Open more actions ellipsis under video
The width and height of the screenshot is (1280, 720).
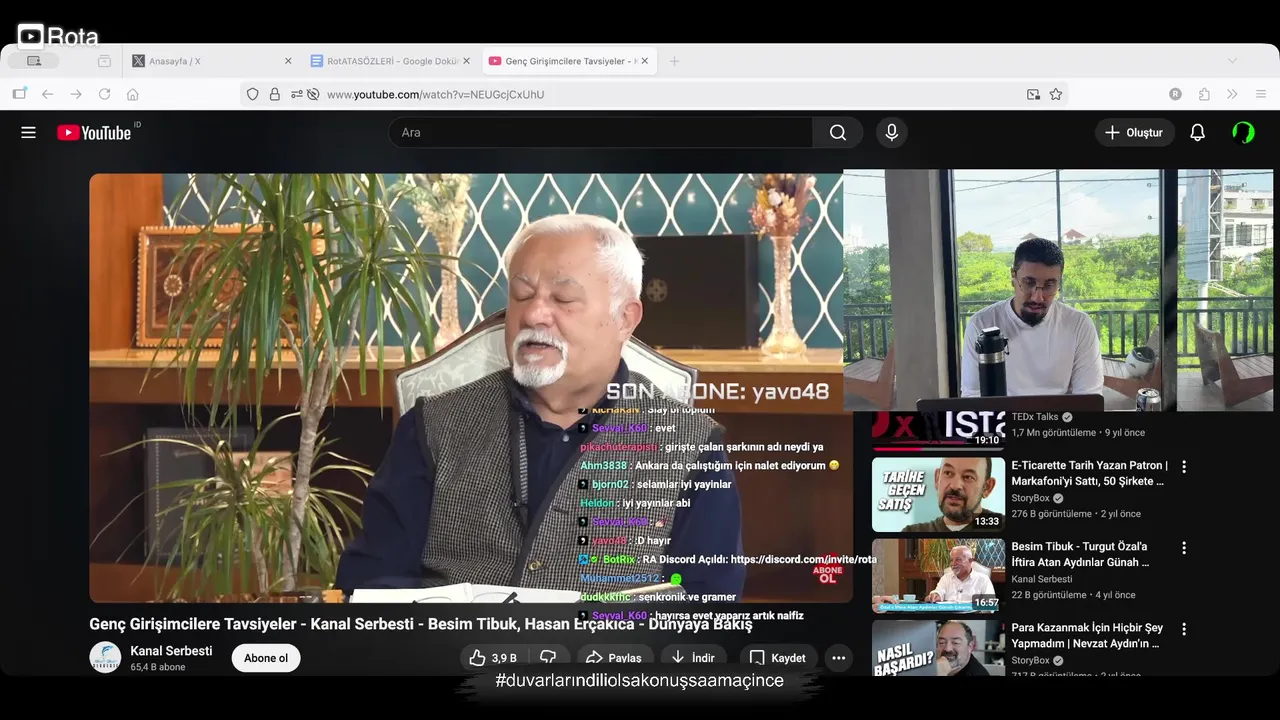pos(838,658)
